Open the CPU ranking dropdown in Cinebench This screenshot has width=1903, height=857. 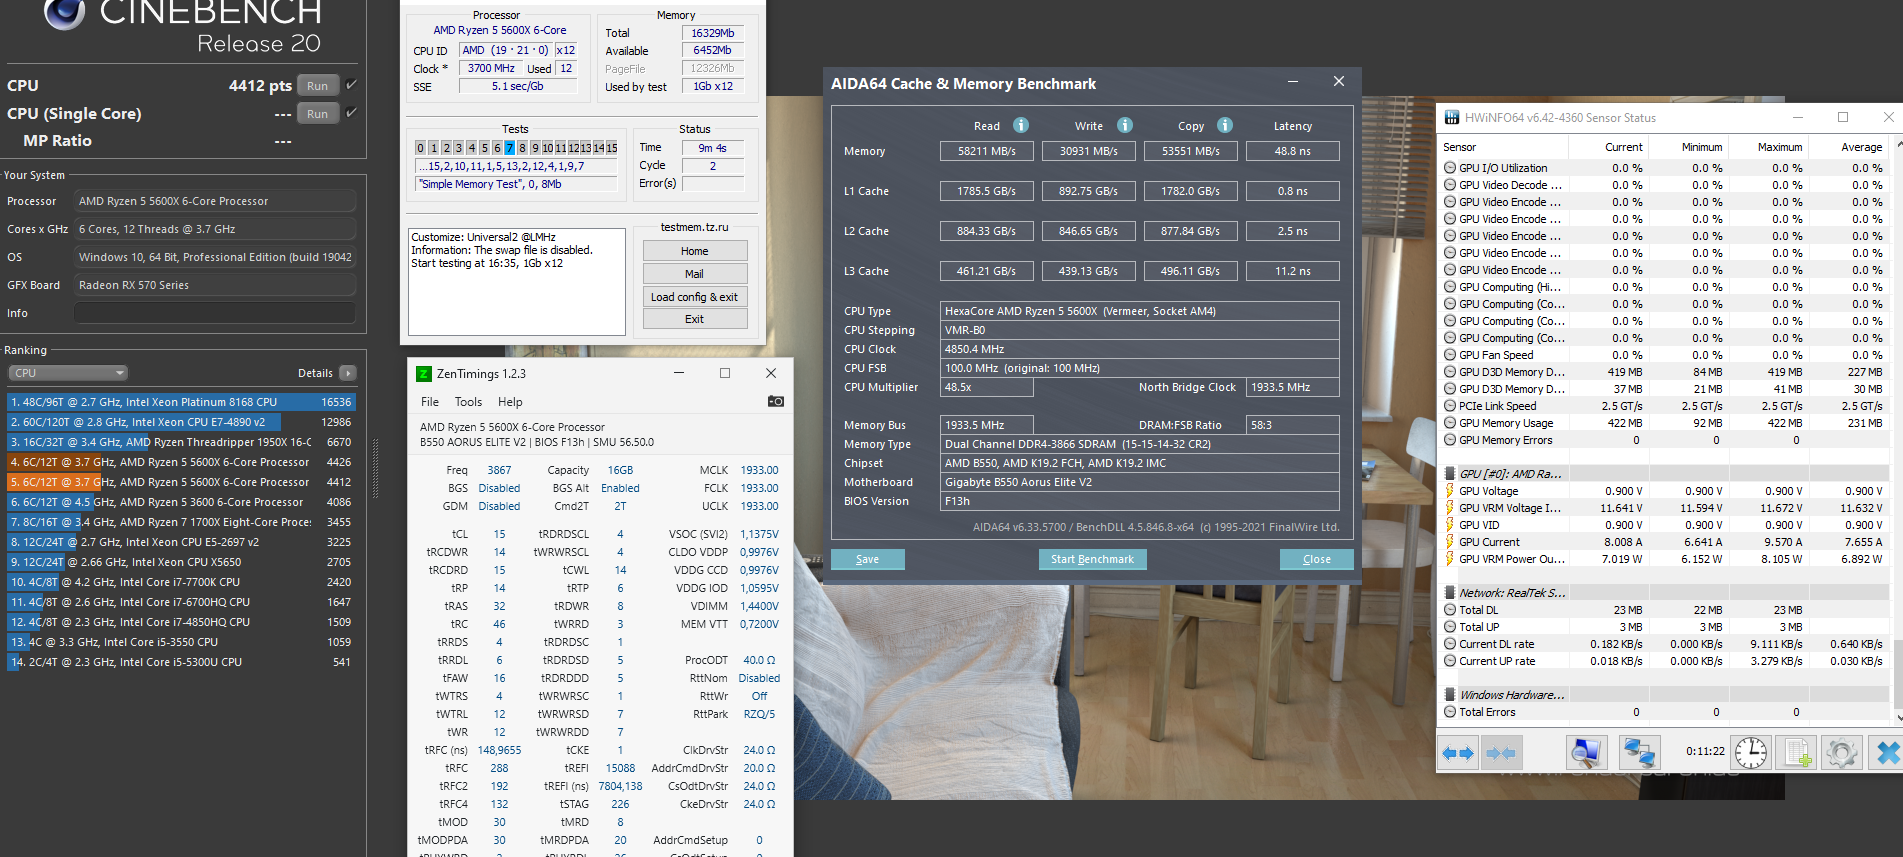[x=68, y=373]
